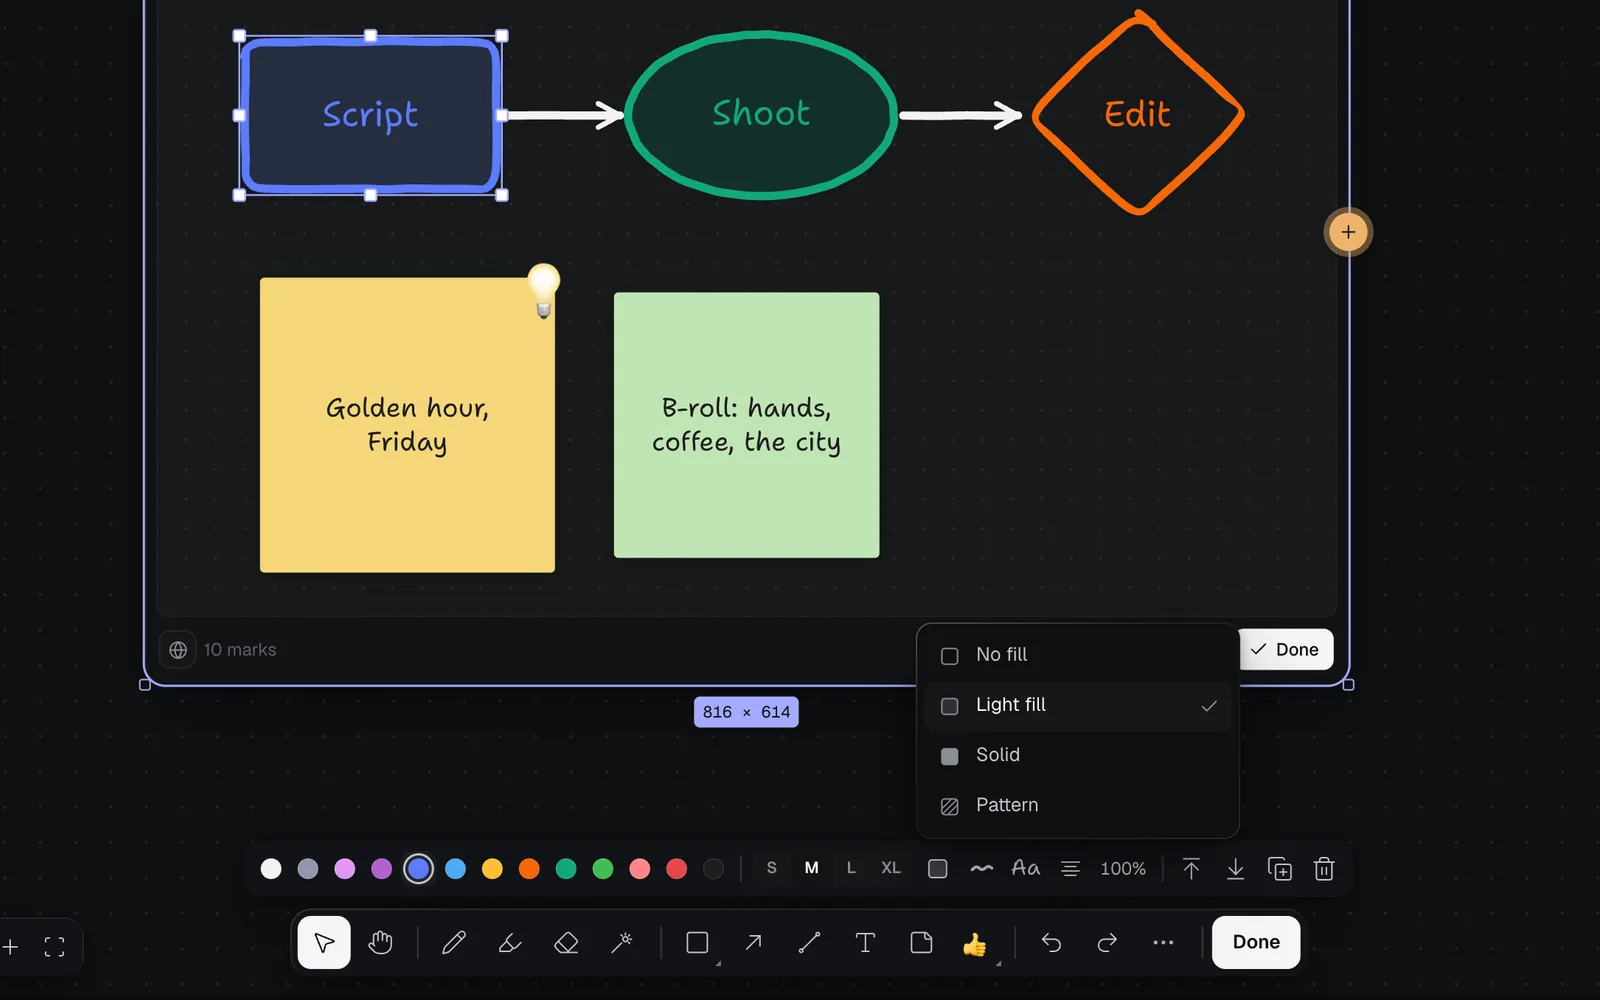Open the 100% opacity dropdown
The image size is (1600, 1000).
point(1123,869)
